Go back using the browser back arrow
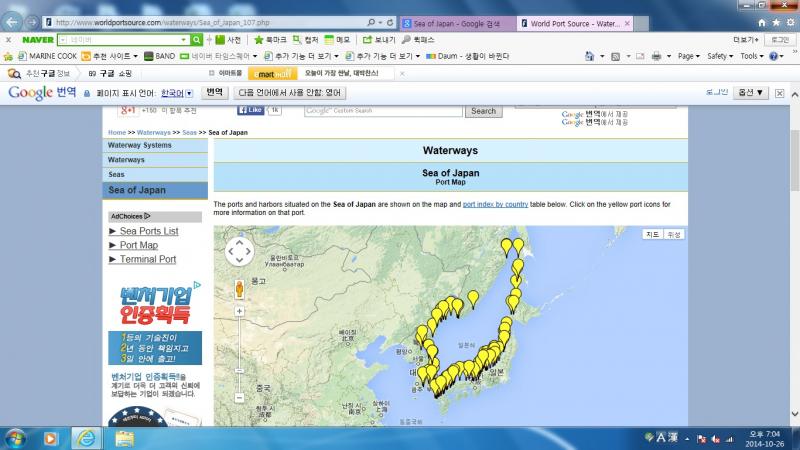Viewport: 800px width, 450px height. click(14, 21)
